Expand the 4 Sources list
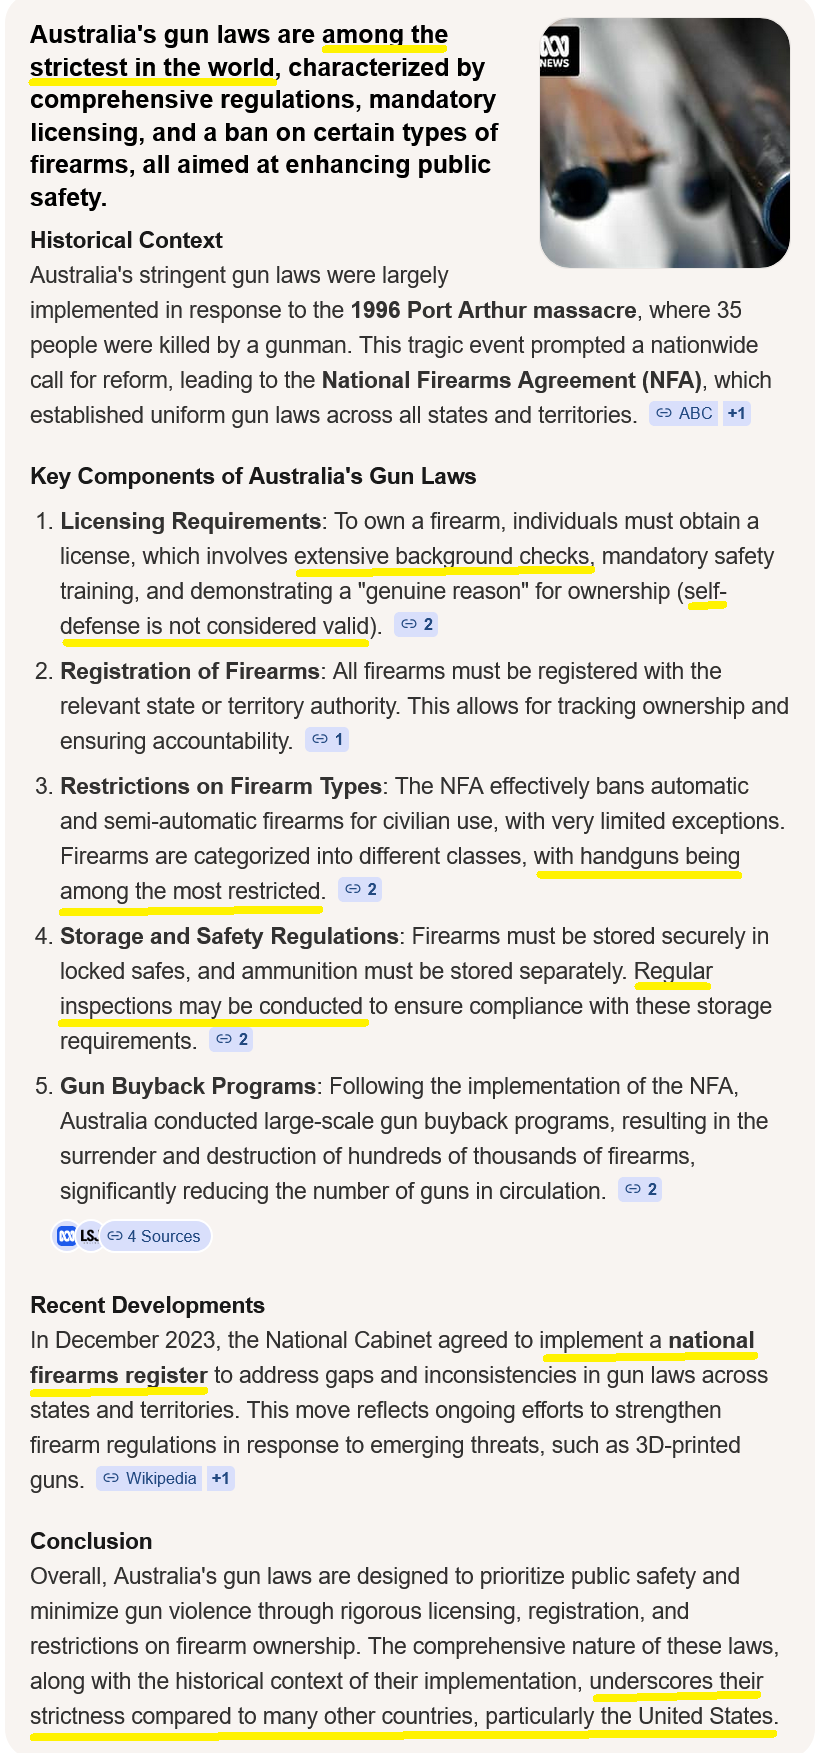Image resolution: width=817 pixels, height=1753 pixels. (x=155, y=1236)
